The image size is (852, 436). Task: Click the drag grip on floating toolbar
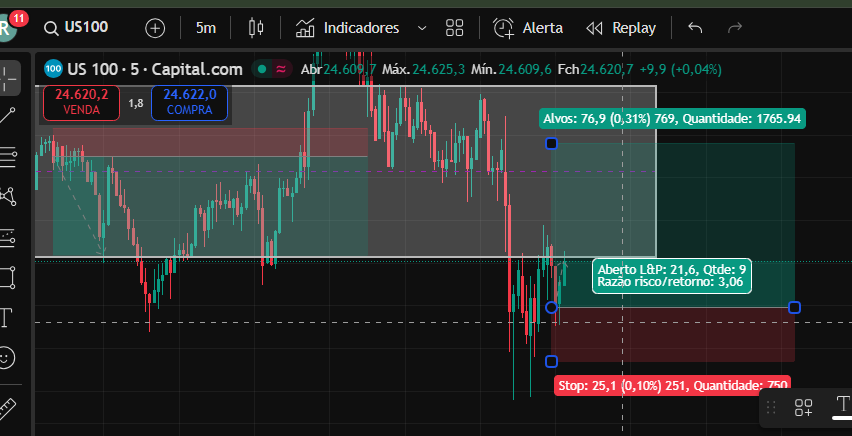point(770,407)
